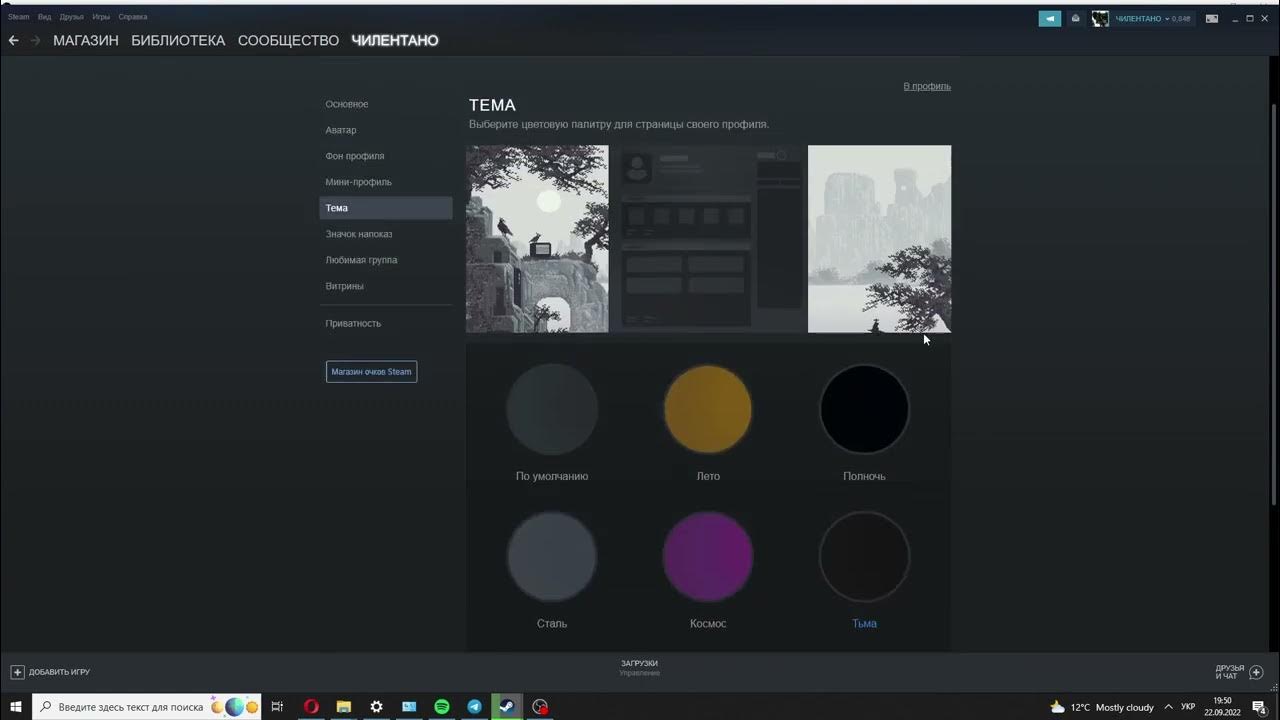
Task: Open Friends and Chat plus icon
Action: 1257,672
